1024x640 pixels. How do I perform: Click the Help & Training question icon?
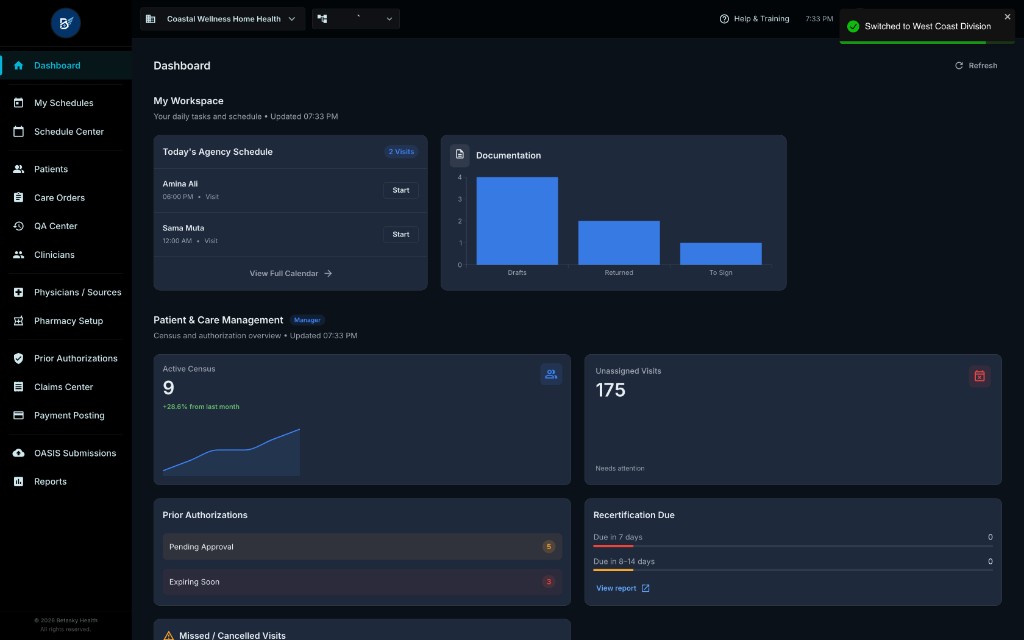click(724, 19)
